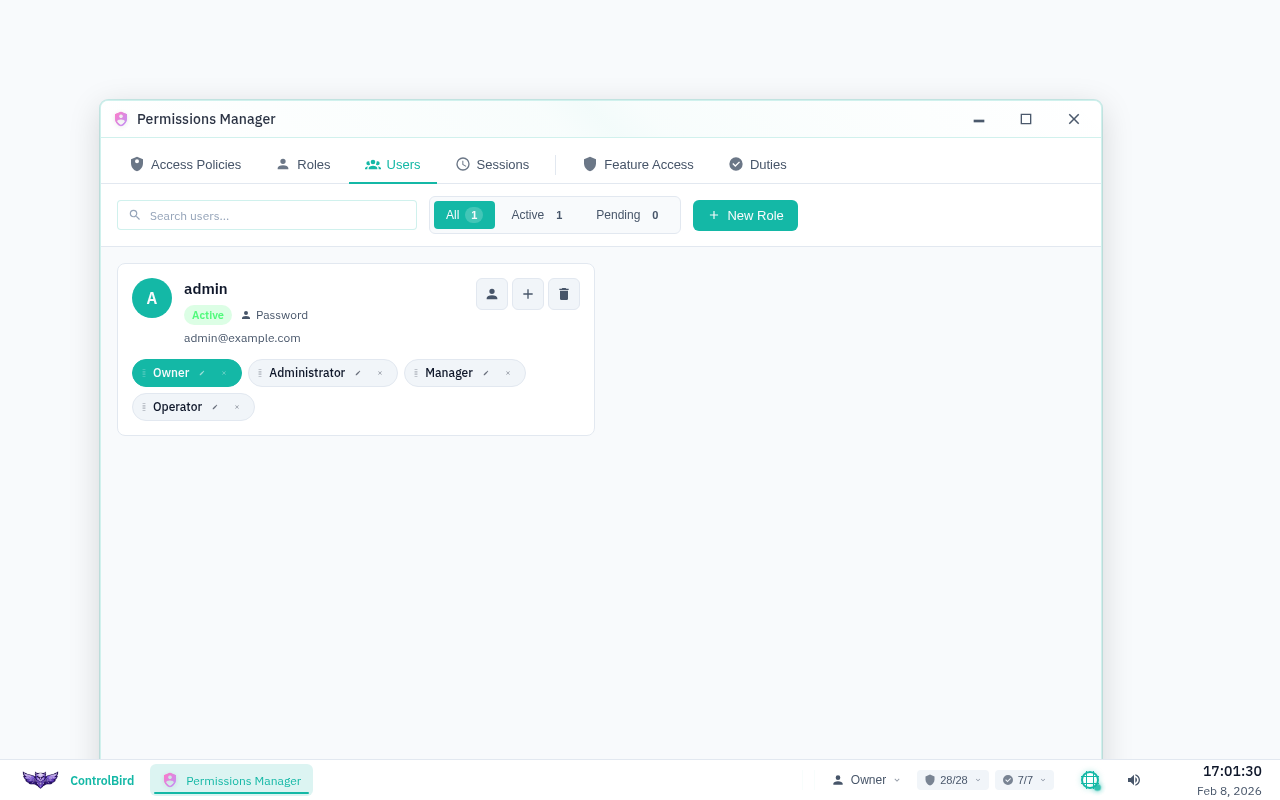Filter users by Pending status

point(628,215)
